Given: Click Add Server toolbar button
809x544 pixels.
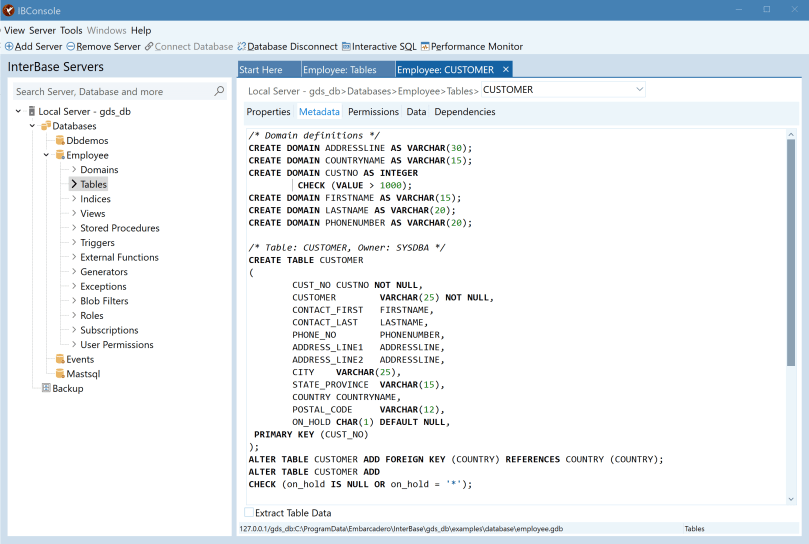Looking at the screenshot, I should 34,46.
